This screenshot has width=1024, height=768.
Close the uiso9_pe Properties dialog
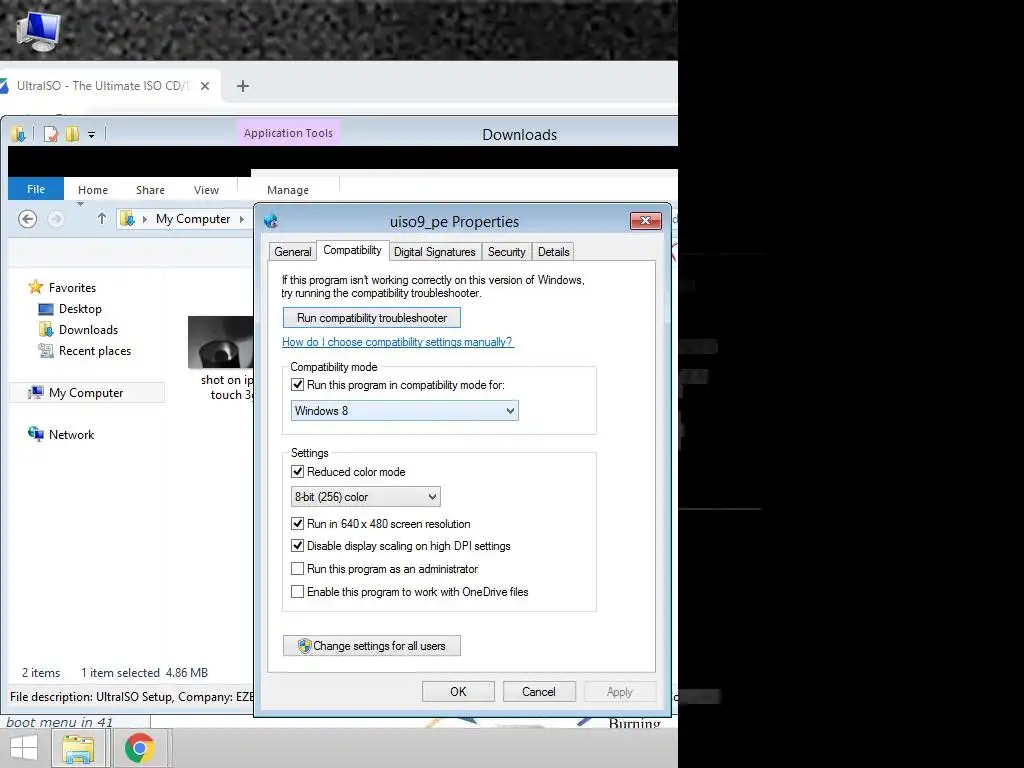[645, 221]
